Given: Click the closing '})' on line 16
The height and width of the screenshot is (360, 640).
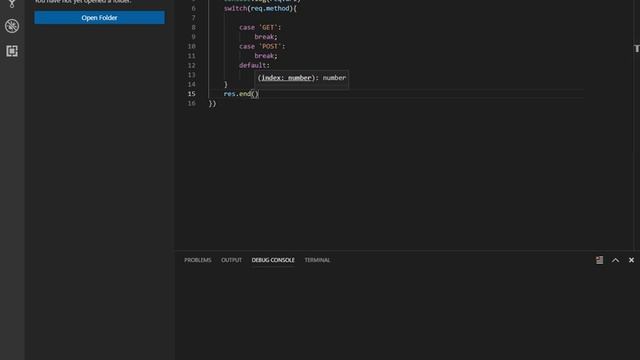Looking at the screenshot, I should coord(212,104).
